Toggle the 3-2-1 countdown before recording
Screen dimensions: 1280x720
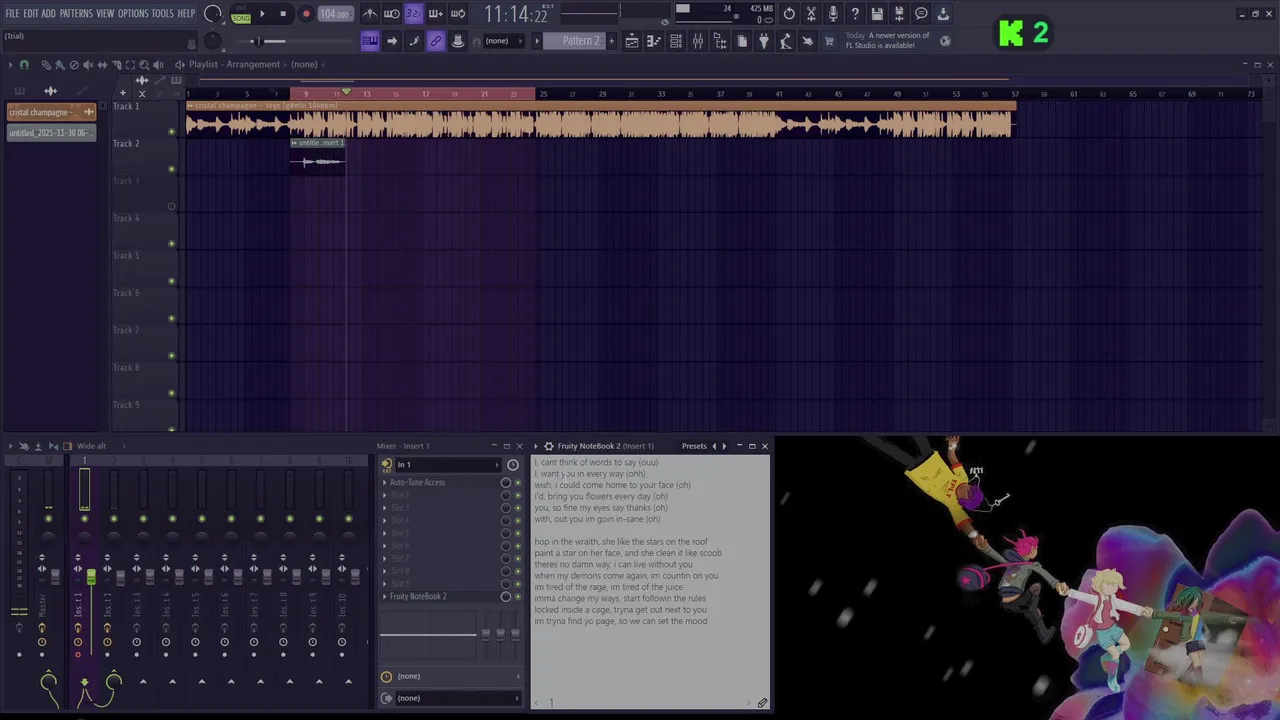coord(413,14)
